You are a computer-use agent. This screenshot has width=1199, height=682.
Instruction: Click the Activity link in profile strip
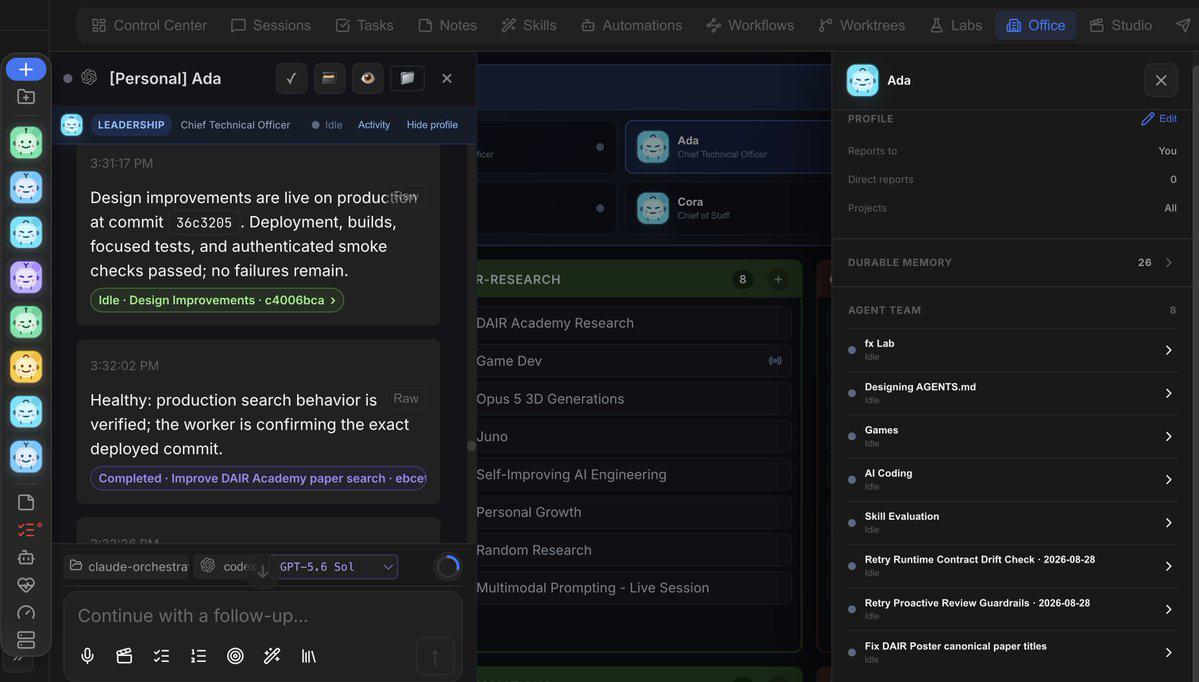coord(374,125)
